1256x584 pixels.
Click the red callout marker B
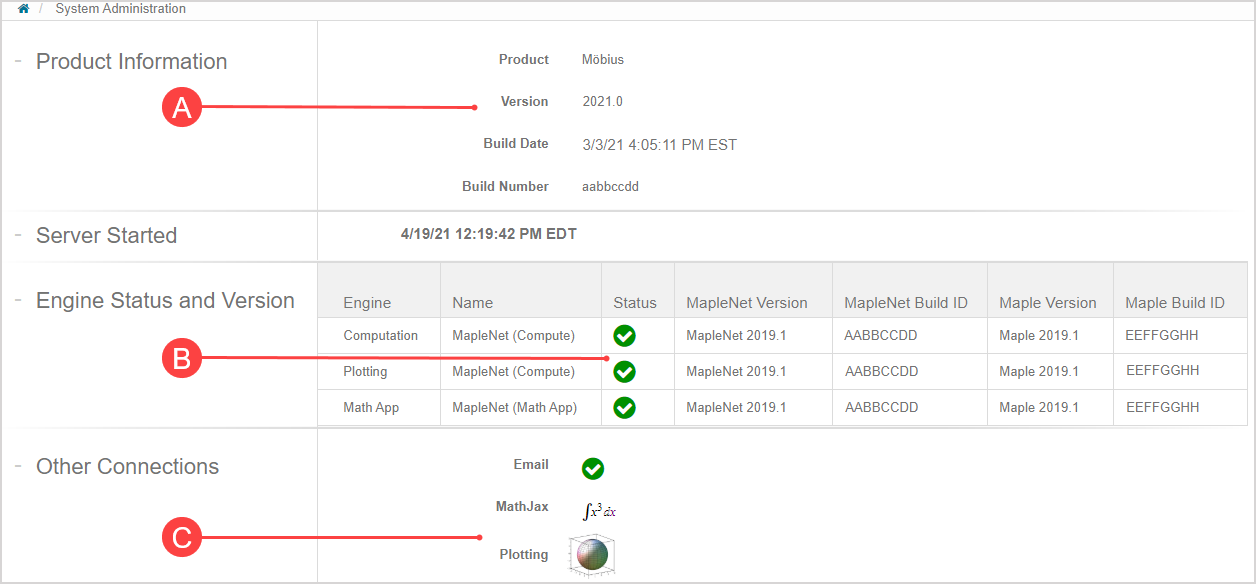coord(181,359)
